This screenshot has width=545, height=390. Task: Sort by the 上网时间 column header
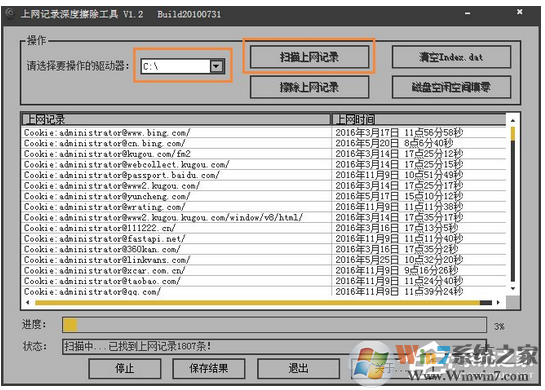419,120
